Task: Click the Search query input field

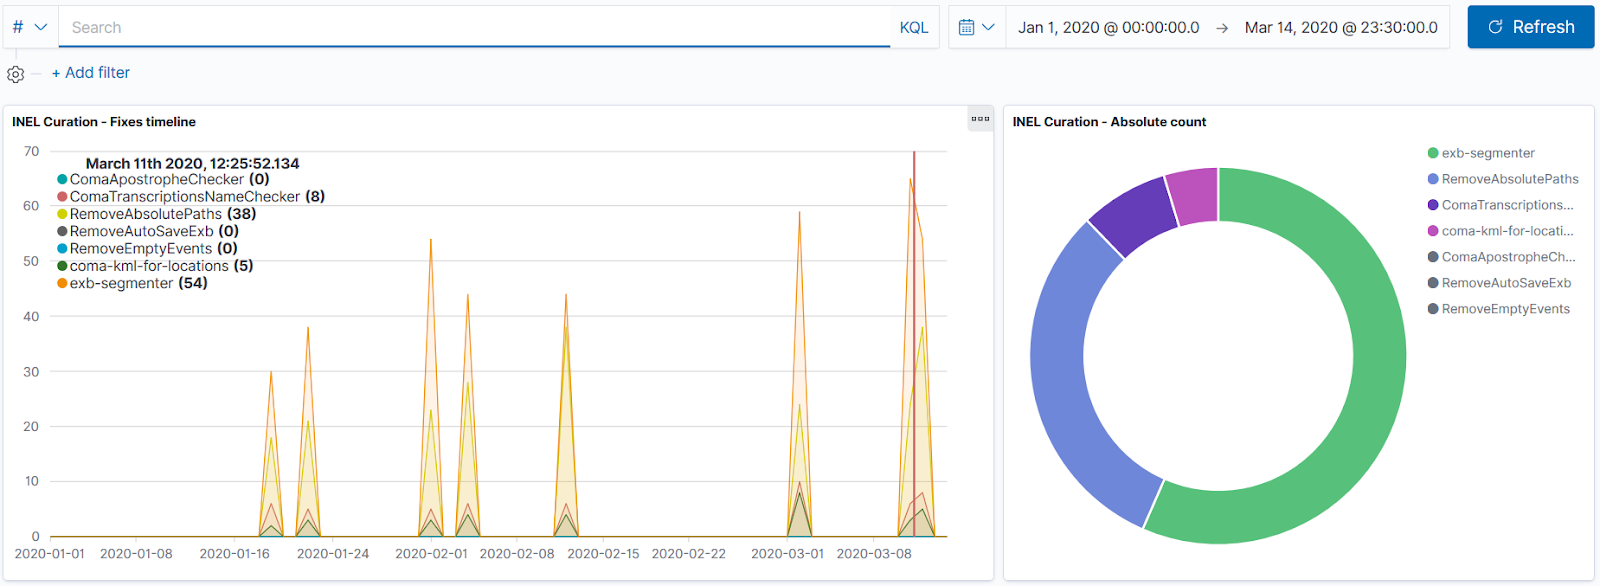Action: [474, 27]
